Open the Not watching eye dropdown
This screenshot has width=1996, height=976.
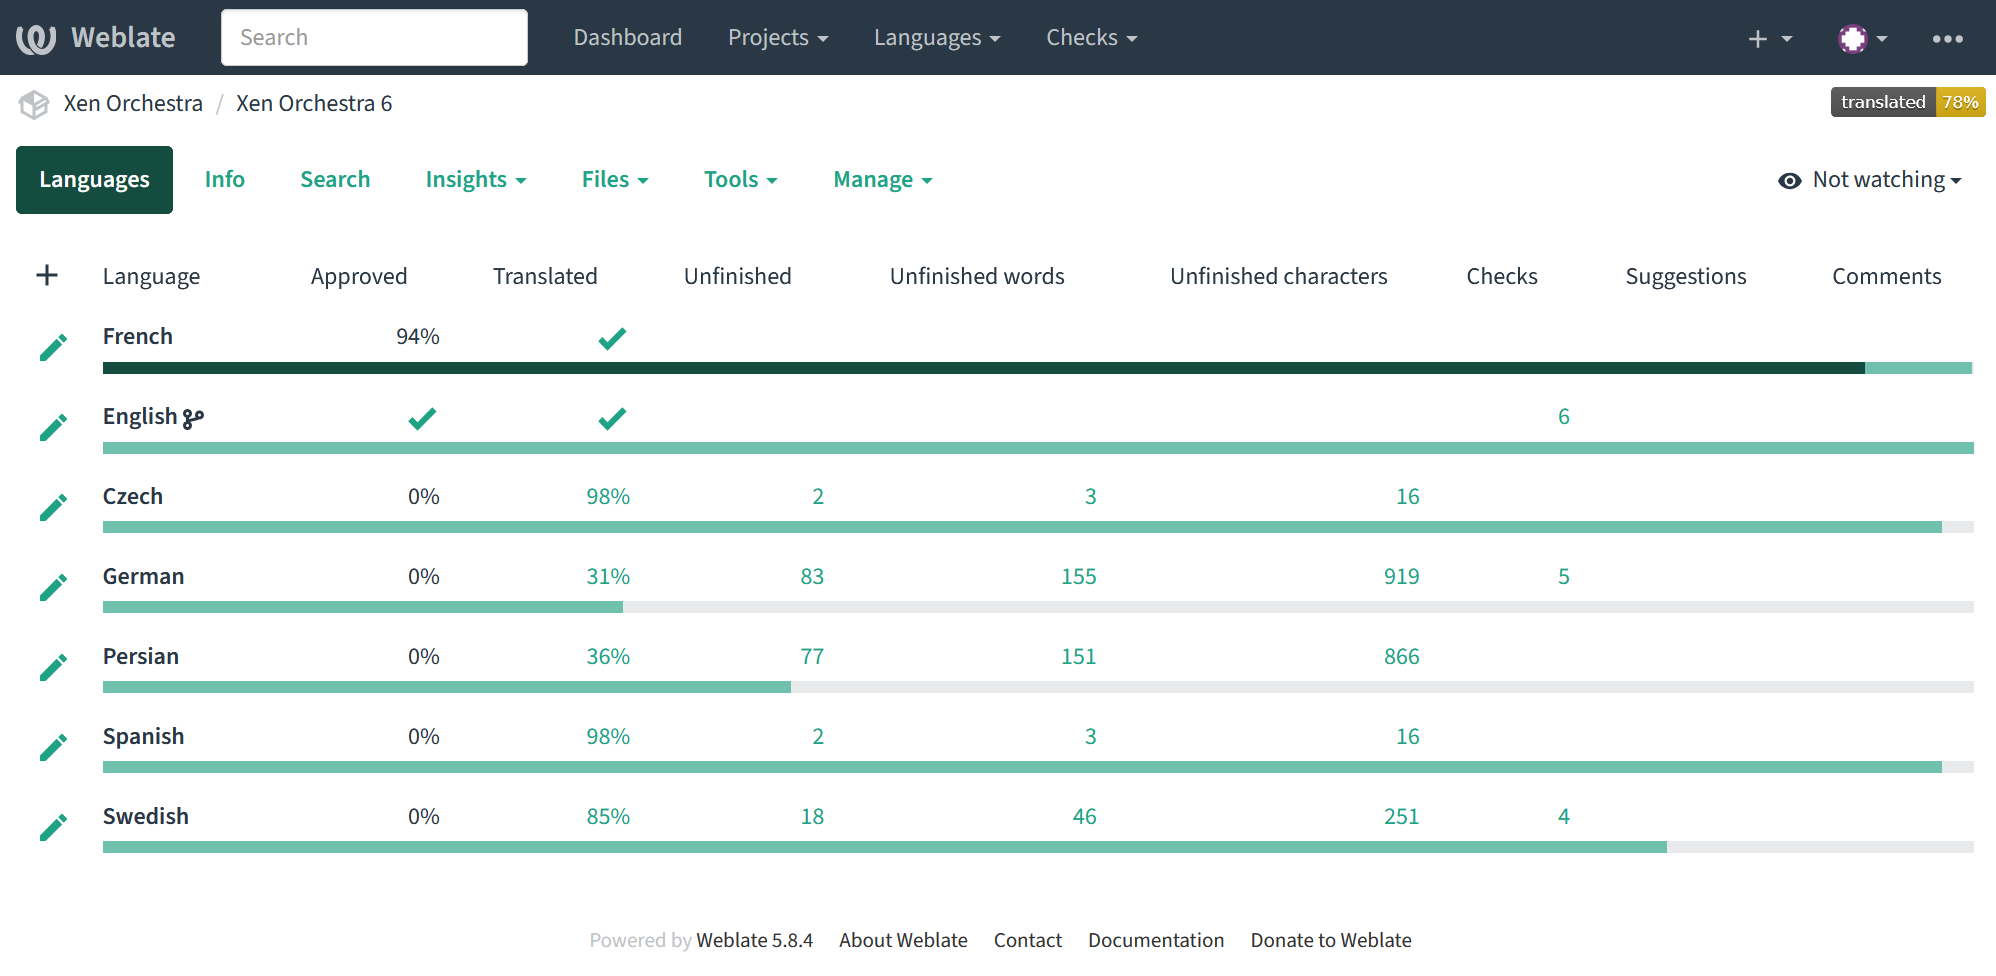pyautogui.click(x=1869, y=180)
